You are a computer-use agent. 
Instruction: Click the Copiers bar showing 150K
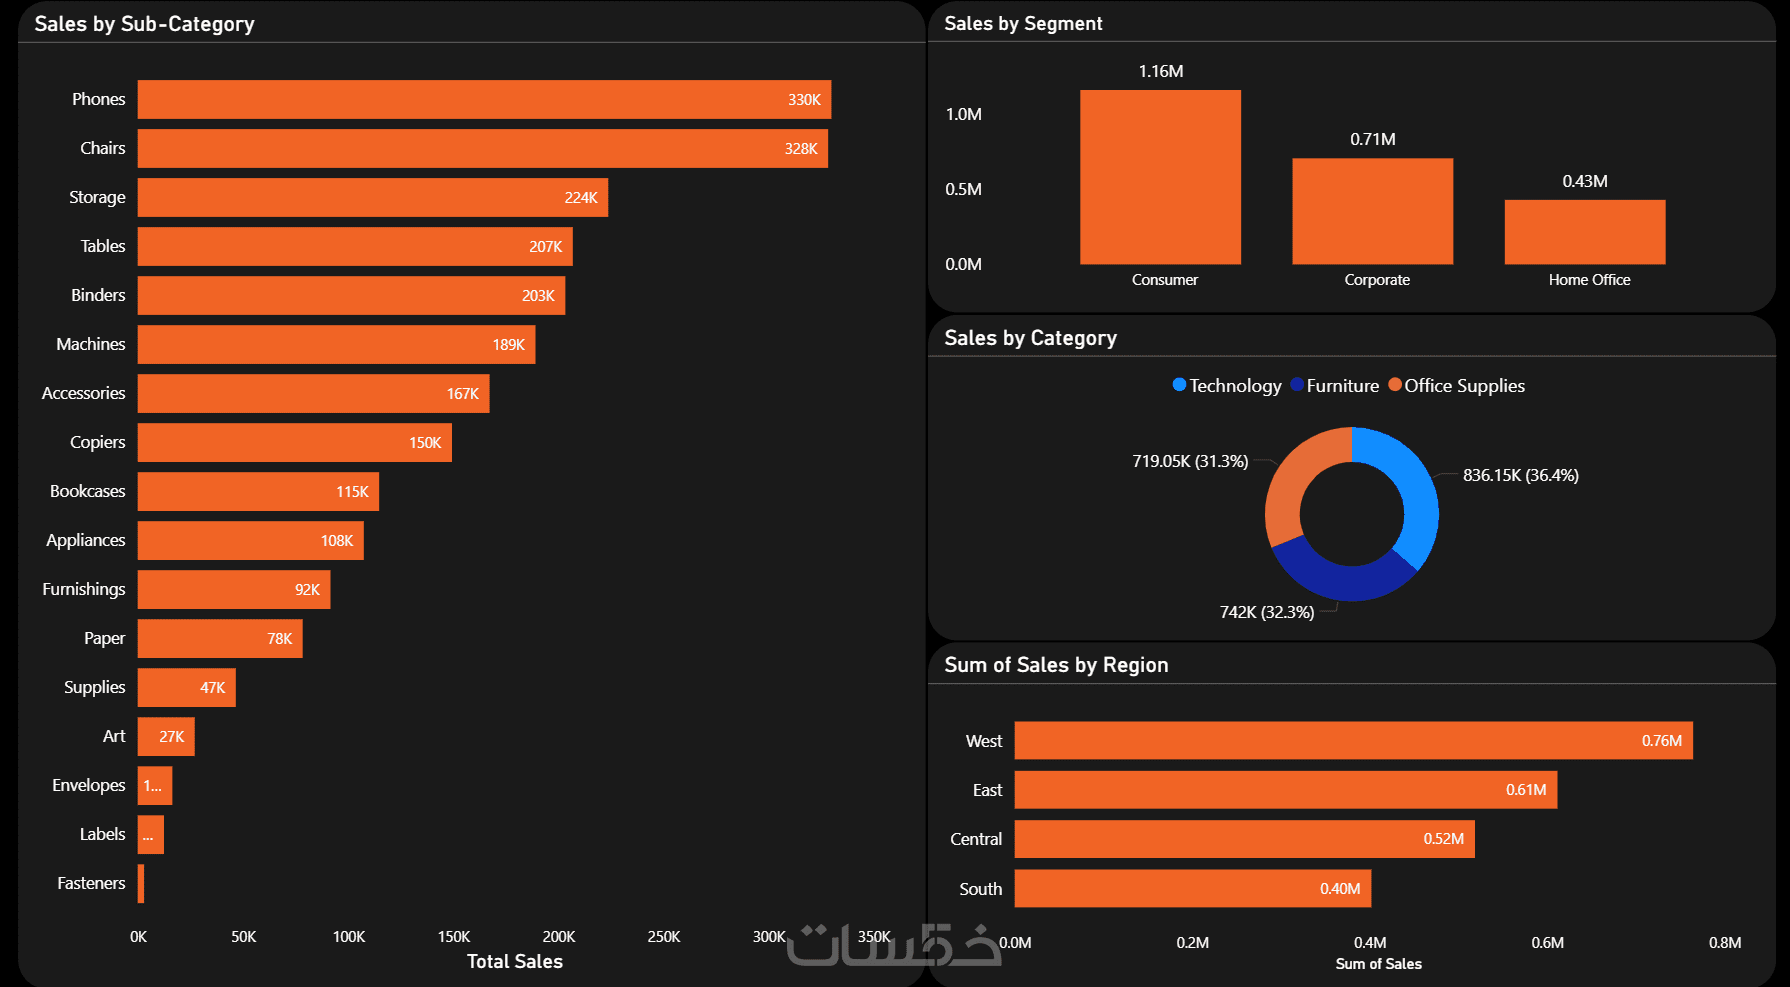point(295,442)
